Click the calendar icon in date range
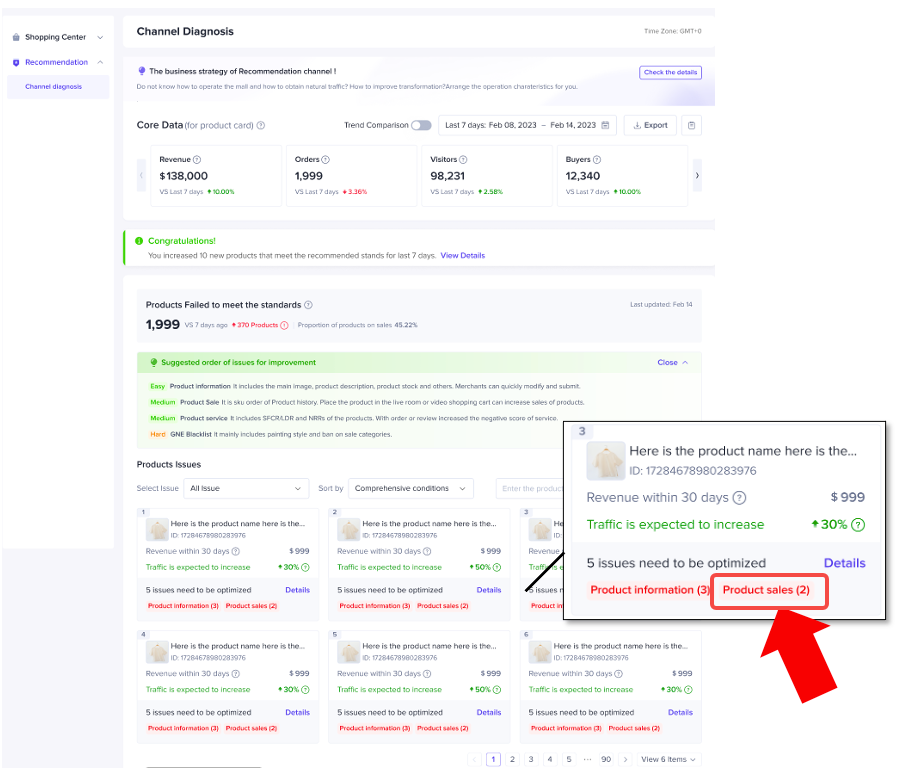 point(605,126)
